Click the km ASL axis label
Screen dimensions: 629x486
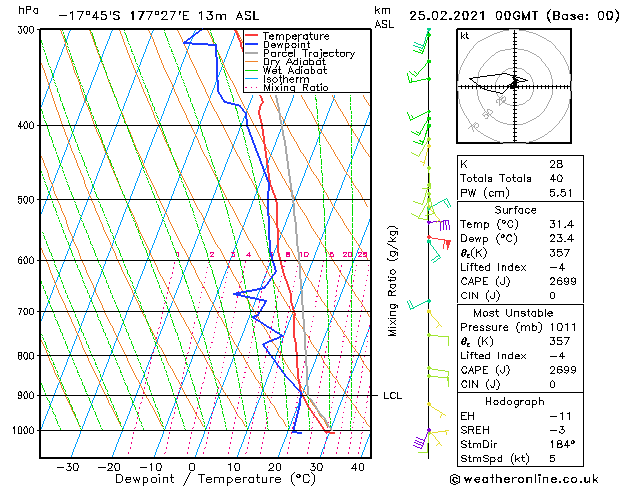(x=384, y=17)
